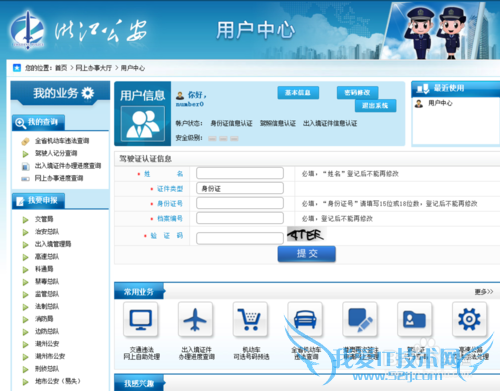
Task: Open the car icon for 全省机动车违法查询
Action: (305, 319)
